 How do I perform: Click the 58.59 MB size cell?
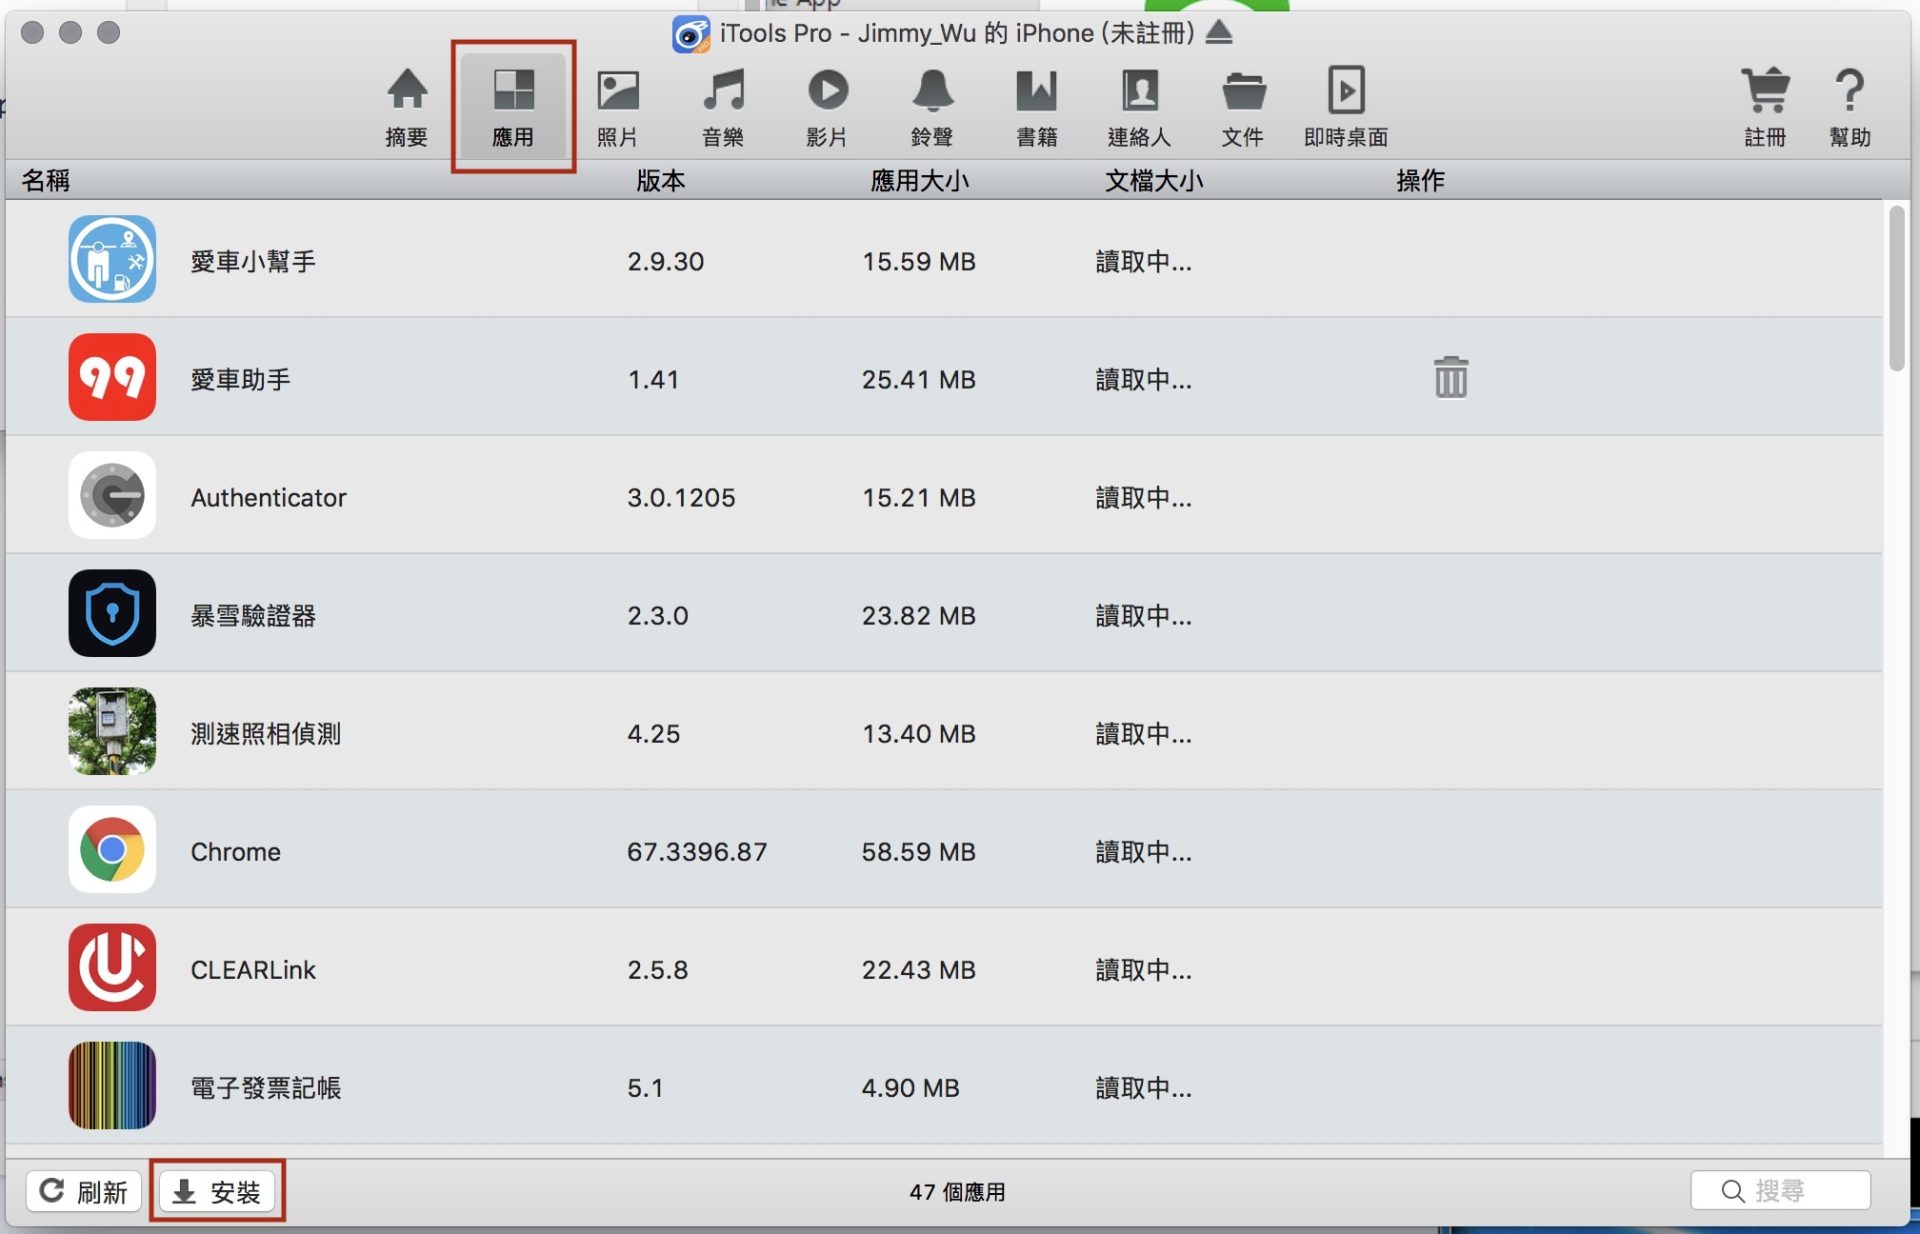point(919,851)
